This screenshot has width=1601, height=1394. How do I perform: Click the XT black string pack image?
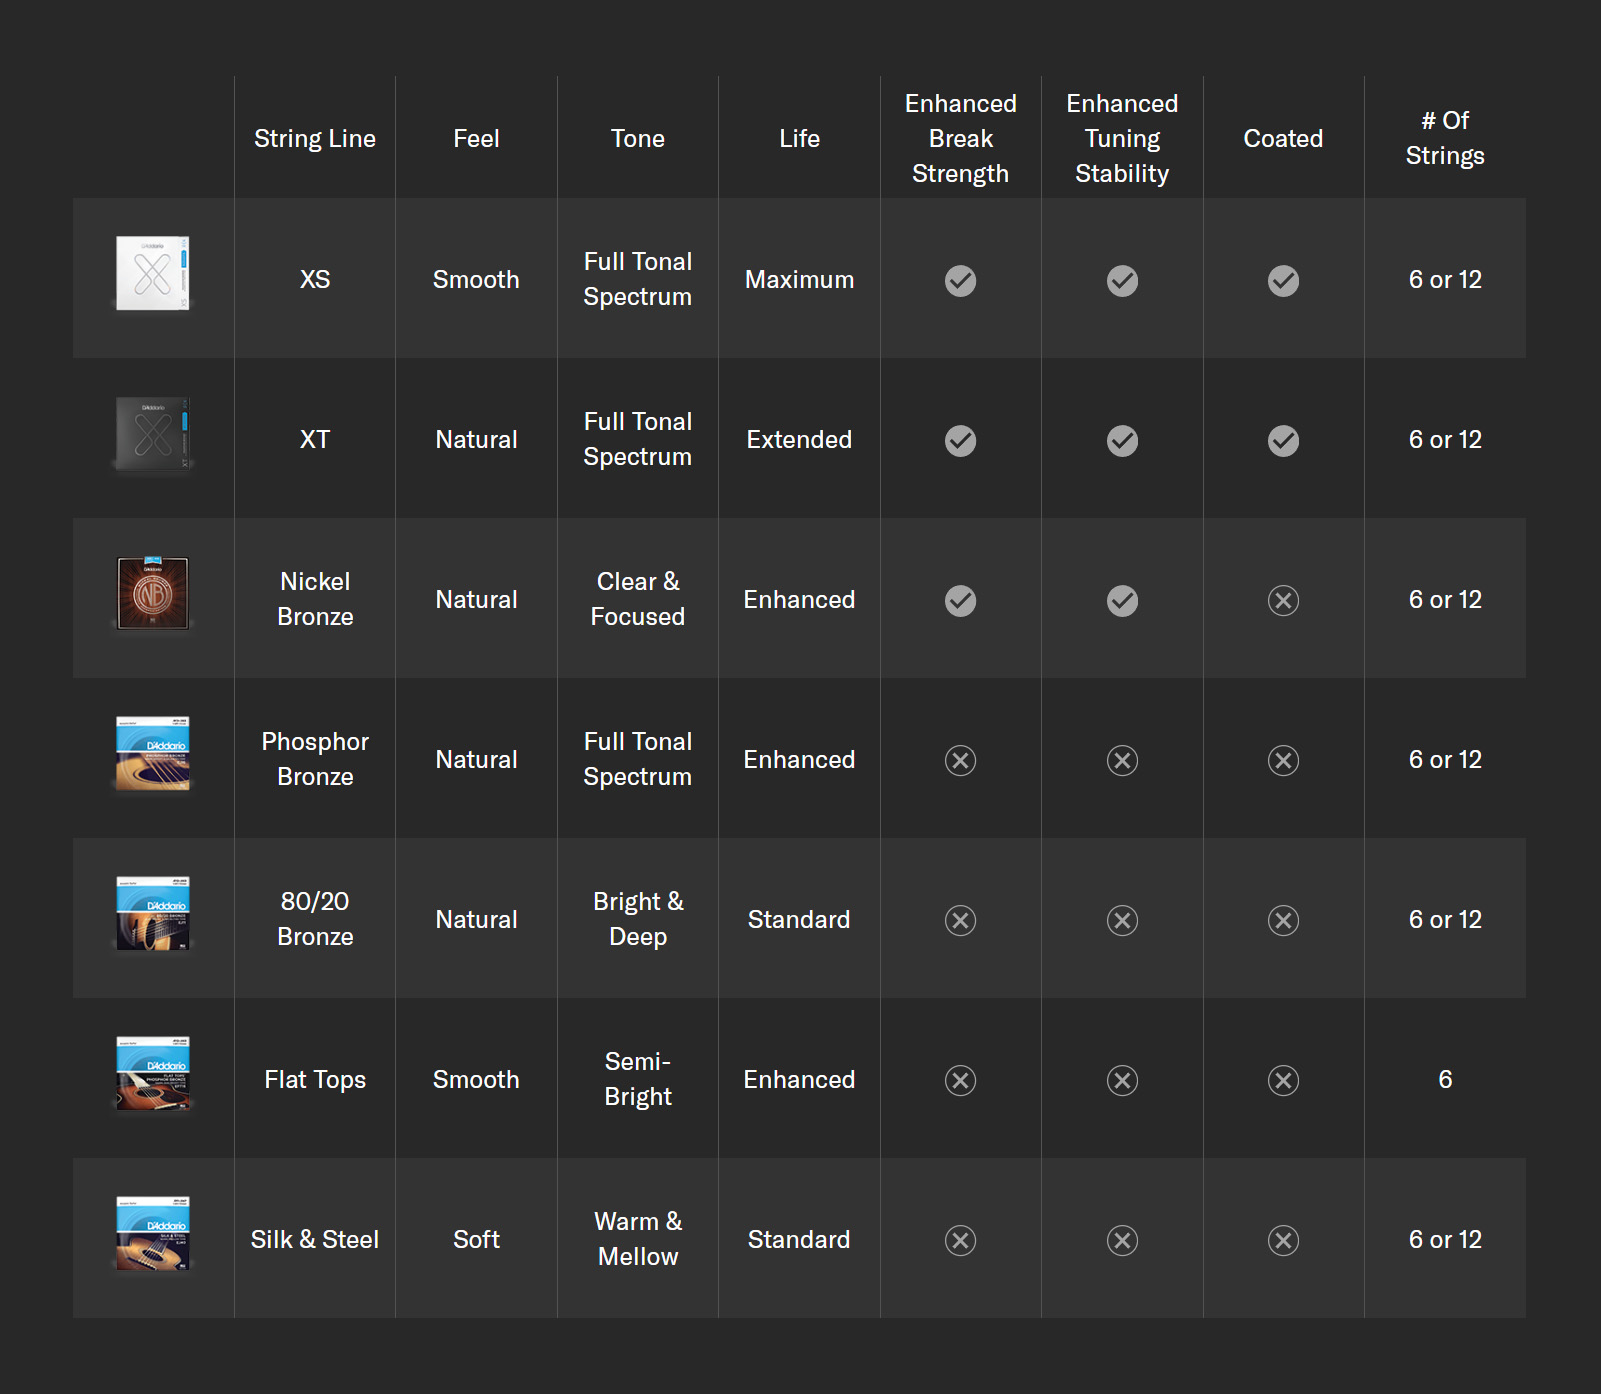tap(152, 434)
